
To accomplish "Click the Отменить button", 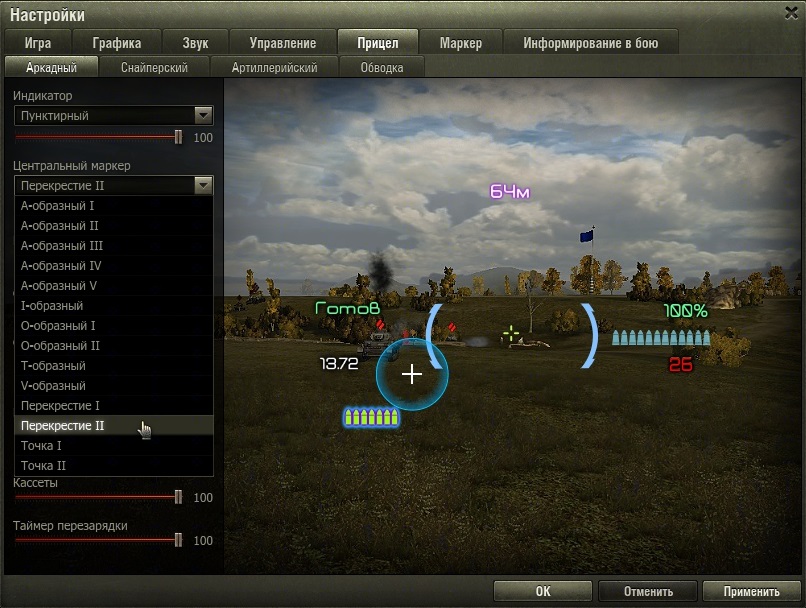I will point(648,591).
